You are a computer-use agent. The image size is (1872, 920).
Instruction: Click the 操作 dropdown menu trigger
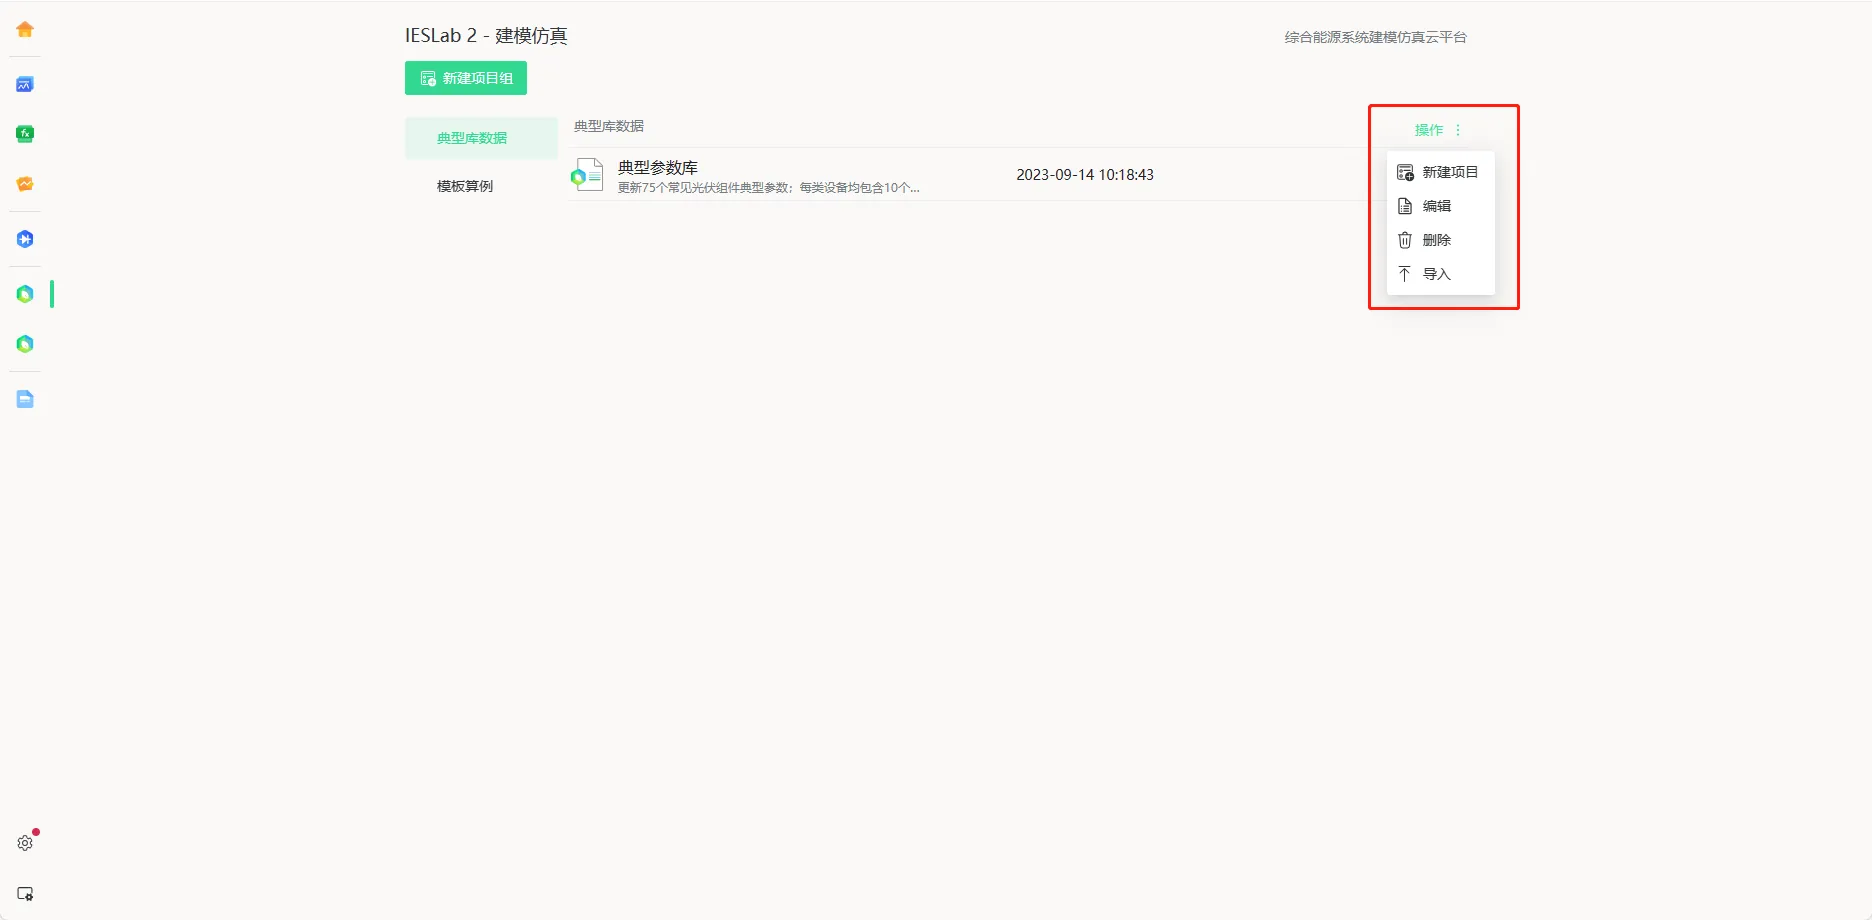tap(1438, 130)
